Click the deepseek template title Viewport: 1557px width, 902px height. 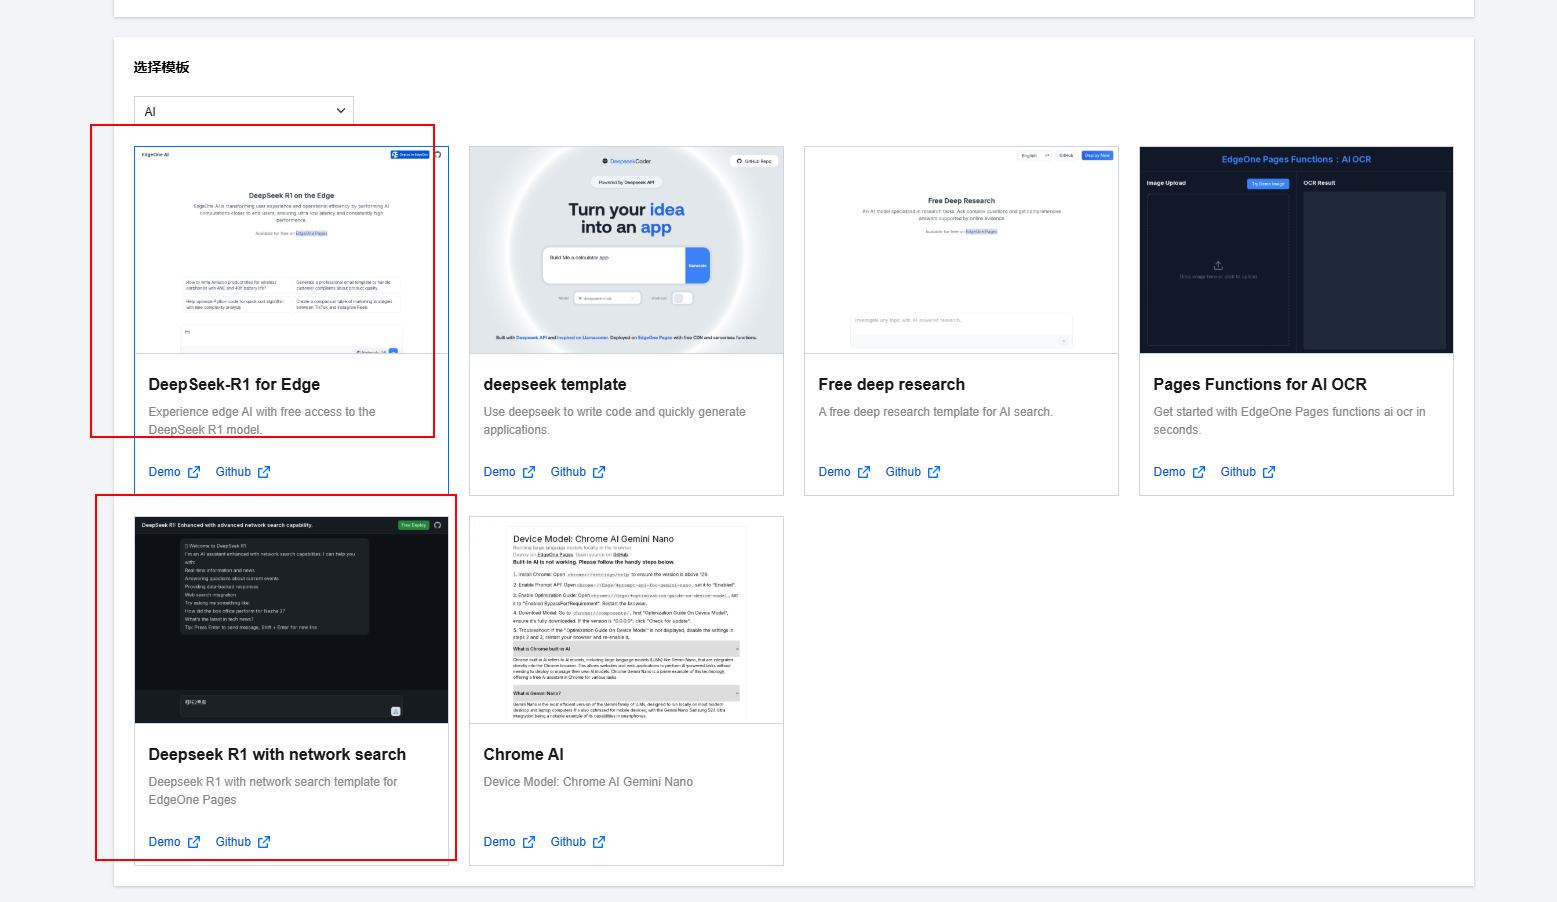pos(555,384)
